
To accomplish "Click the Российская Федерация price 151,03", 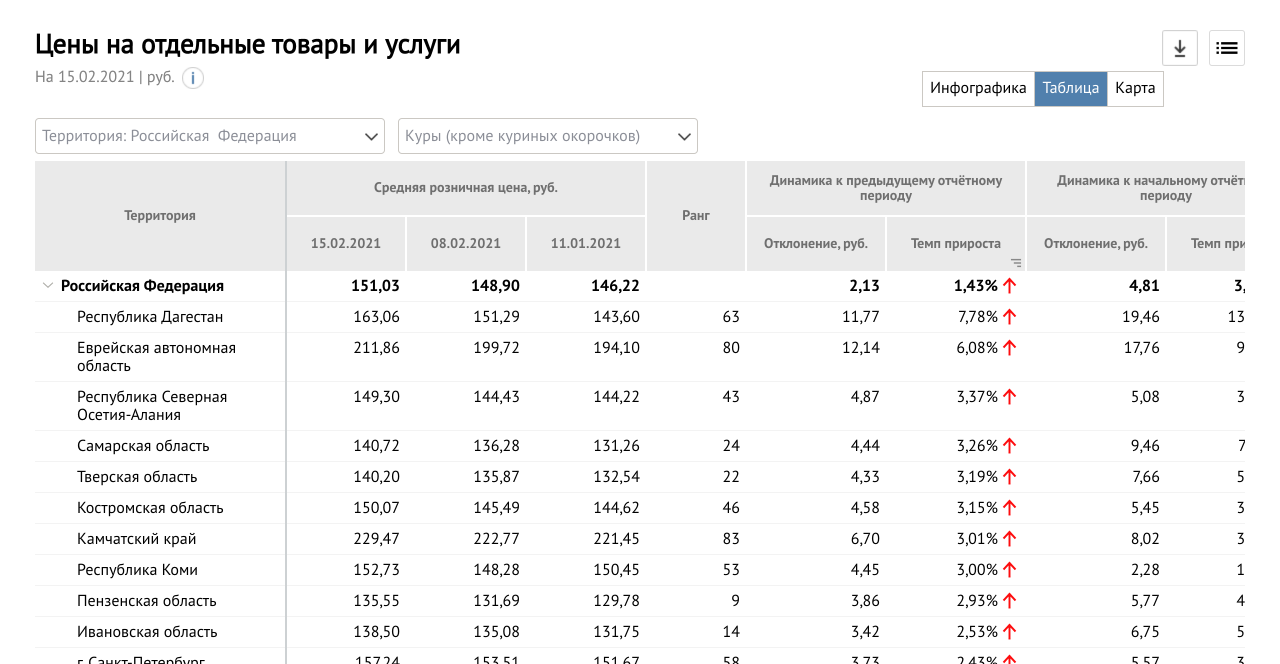I will (375, 286).
